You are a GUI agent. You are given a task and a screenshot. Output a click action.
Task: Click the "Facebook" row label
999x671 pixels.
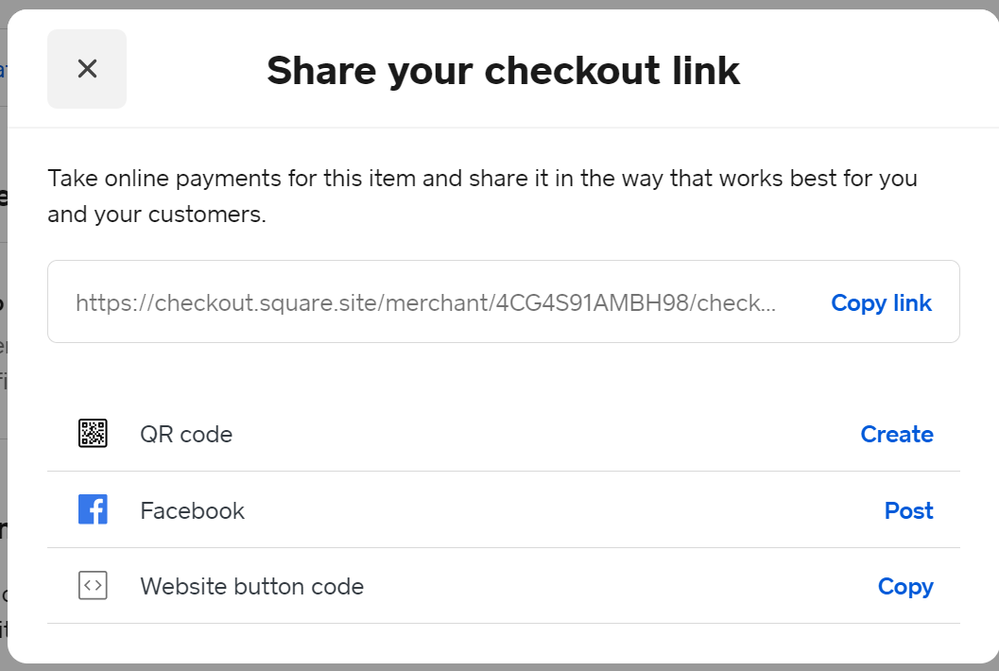[x=192, y=510]
